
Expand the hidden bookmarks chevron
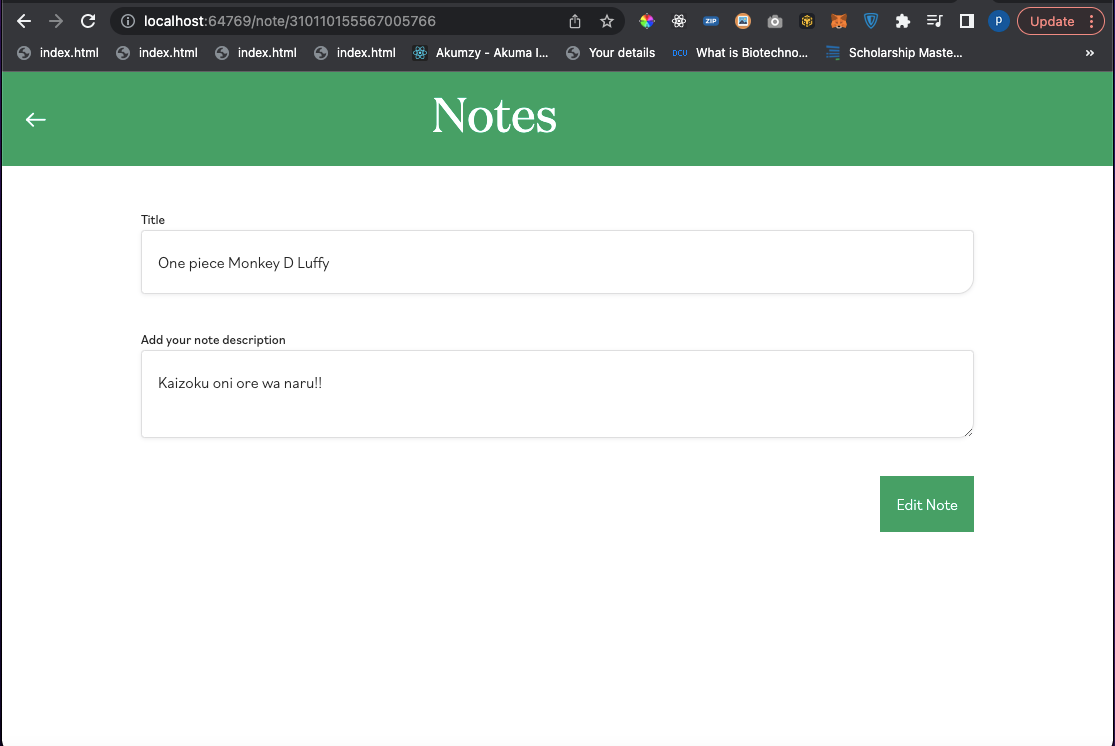(1089, 53)
